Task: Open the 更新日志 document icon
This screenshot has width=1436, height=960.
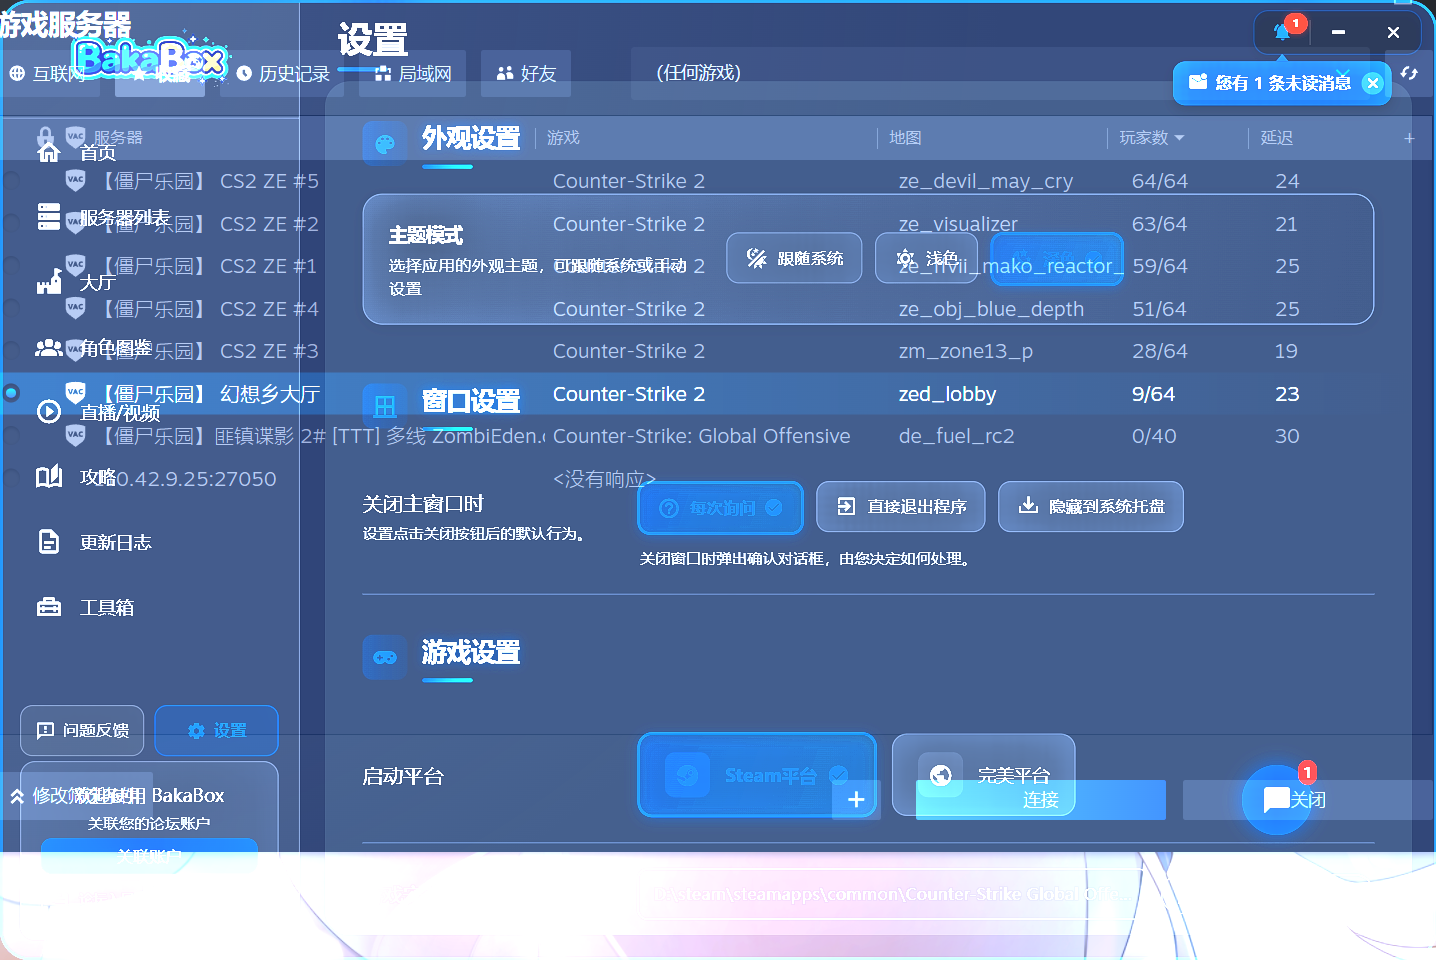Action: [x=49, y=542]
